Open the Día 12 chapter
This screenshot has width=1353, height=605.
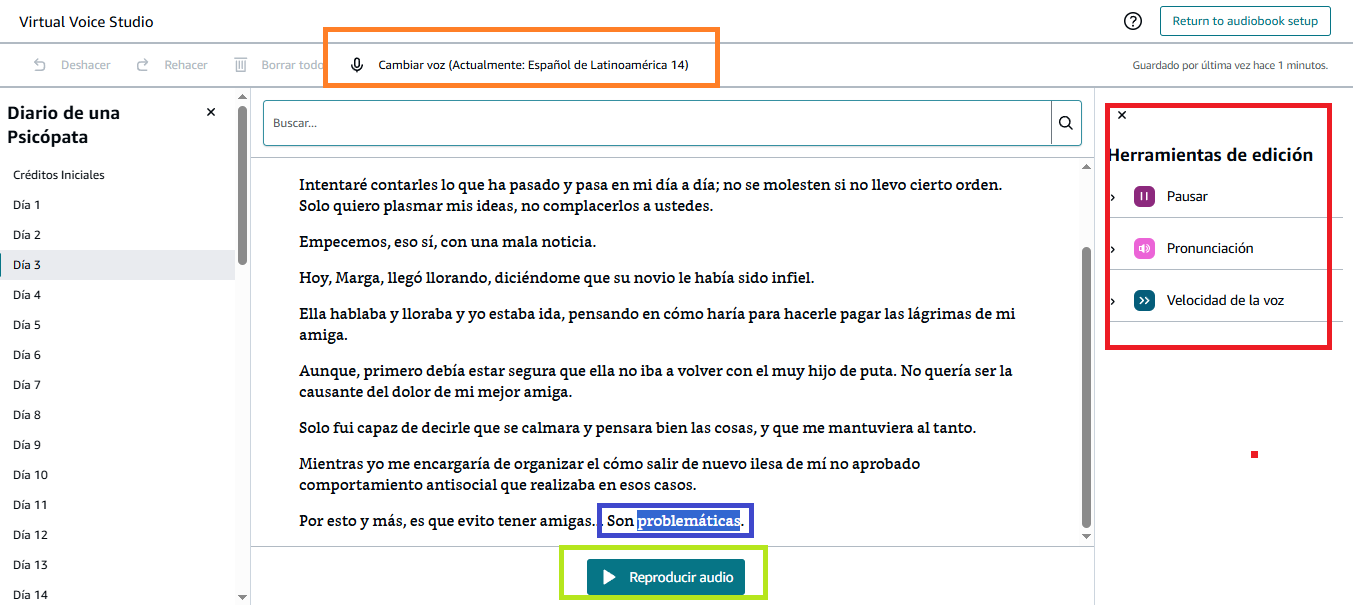[x=30, y=535]
